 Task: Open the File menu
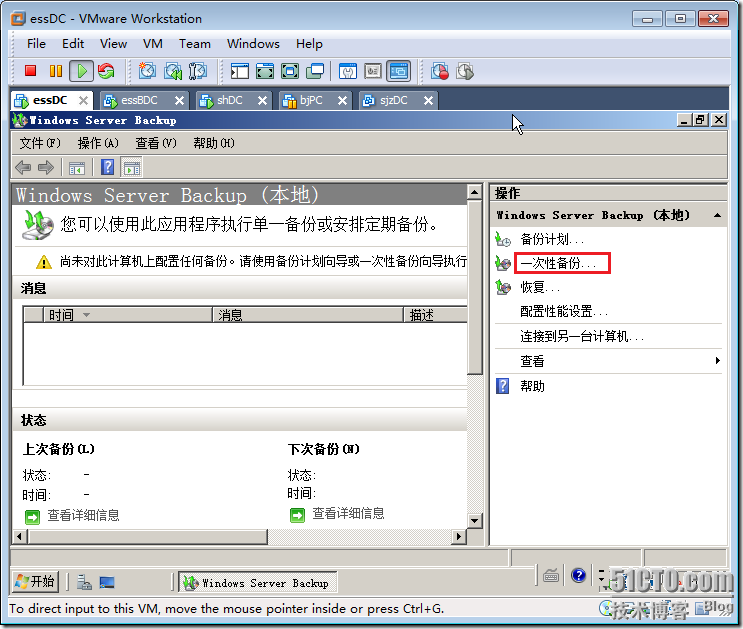pos(36,44)
